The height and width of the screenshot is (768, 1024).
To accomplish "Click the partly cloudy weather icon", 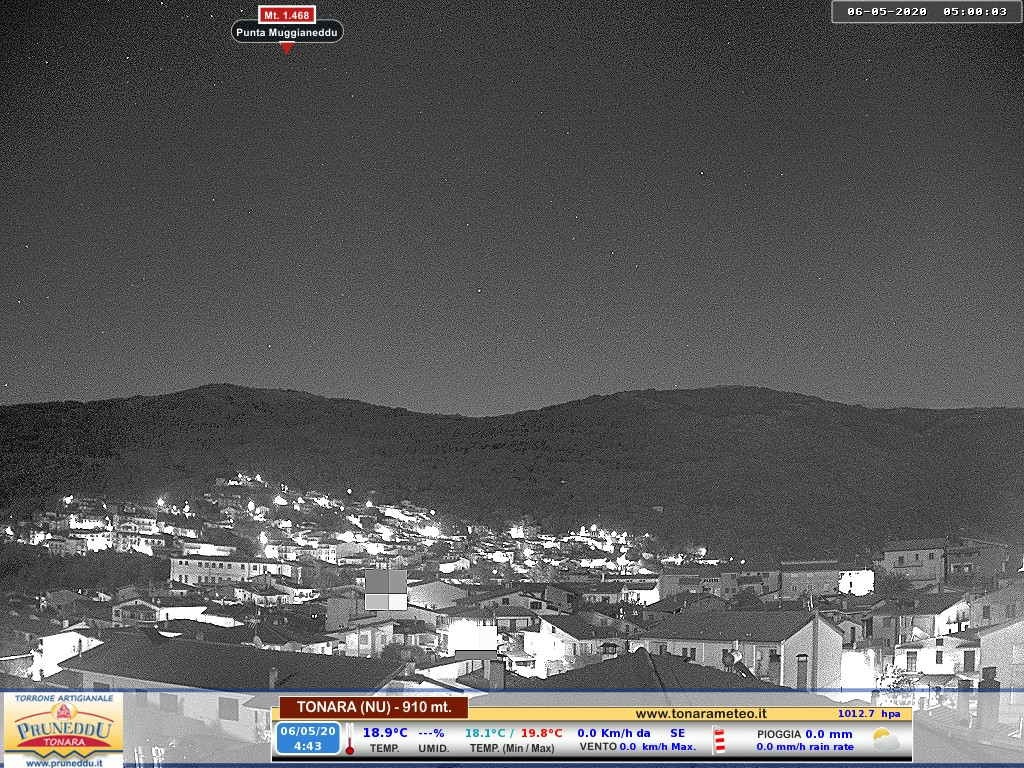I will pyautogui.click(x=885, y=740).
